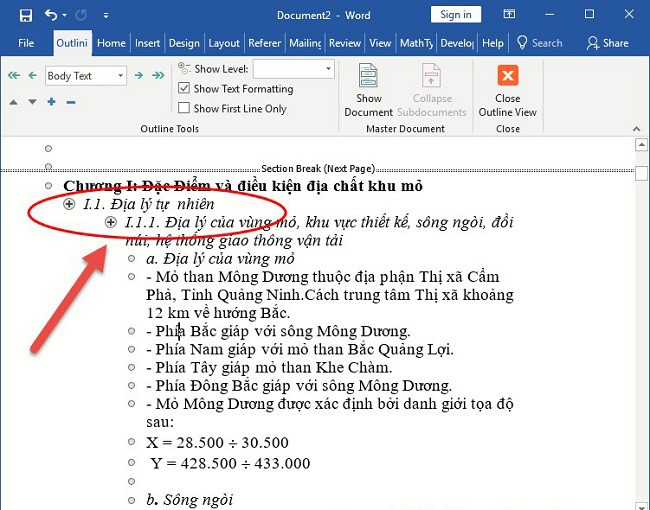This screenshot has height=510, width=650.
Task: Switch to the Home tab
Action: point(111,43)
